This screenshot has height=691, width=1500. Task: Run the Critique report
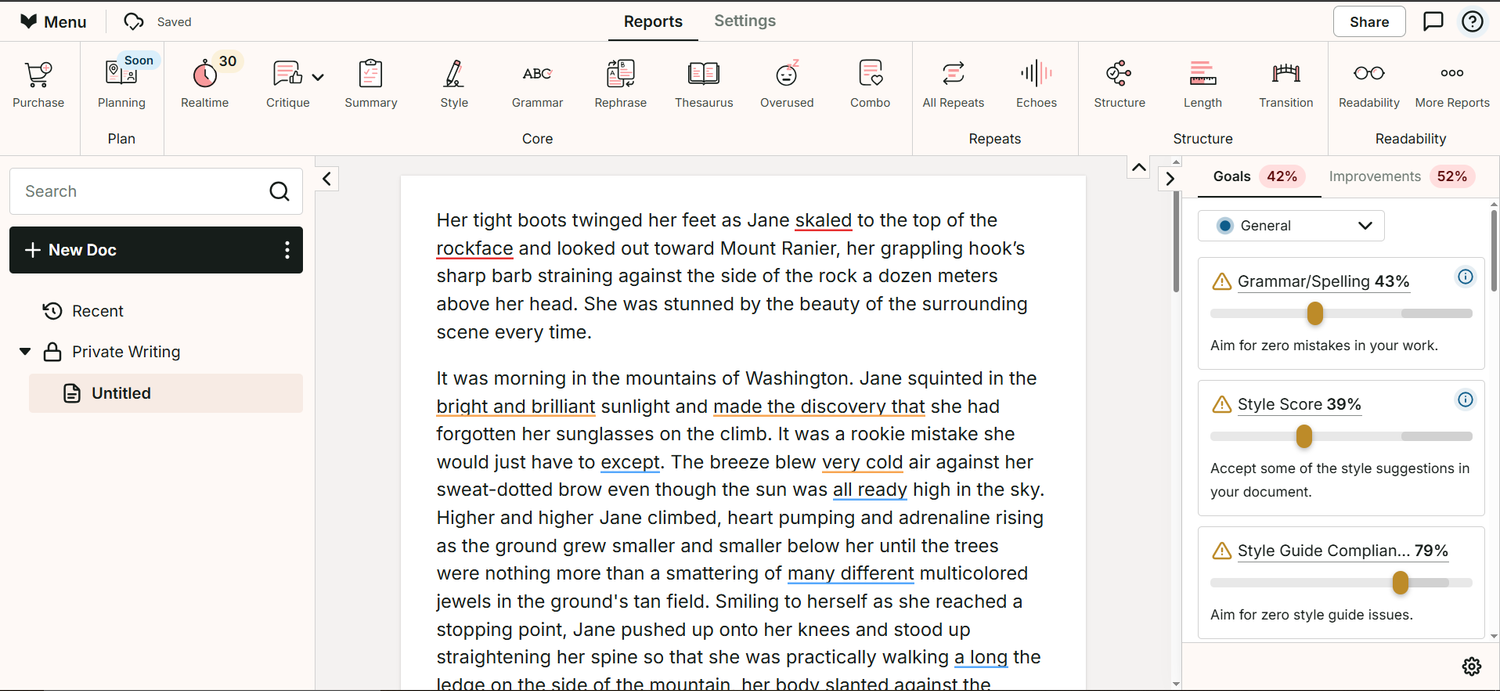(287, 84)
